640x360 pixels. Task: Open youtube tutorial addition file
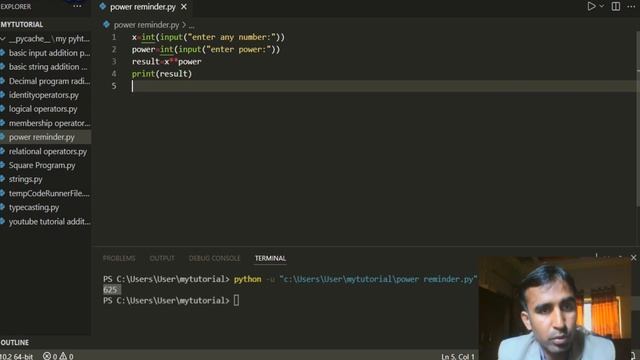tap(45, 222)
